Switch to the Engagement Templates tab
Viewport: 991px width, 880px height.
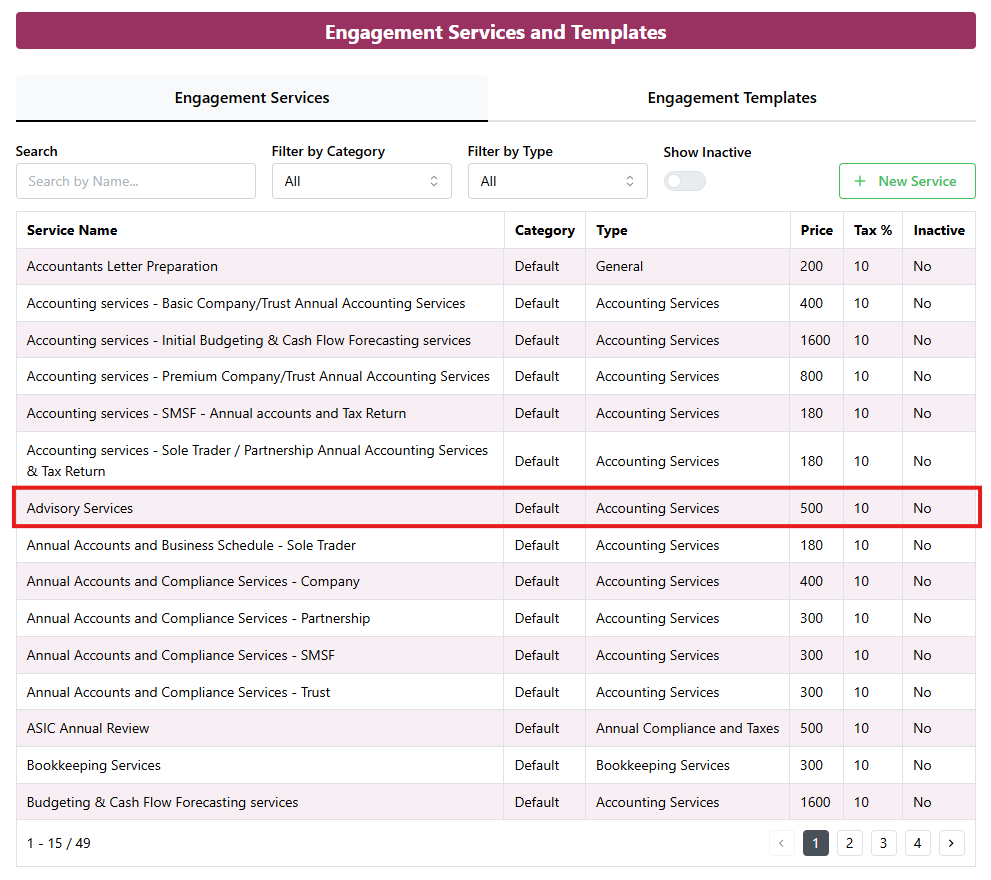(731, 98)
